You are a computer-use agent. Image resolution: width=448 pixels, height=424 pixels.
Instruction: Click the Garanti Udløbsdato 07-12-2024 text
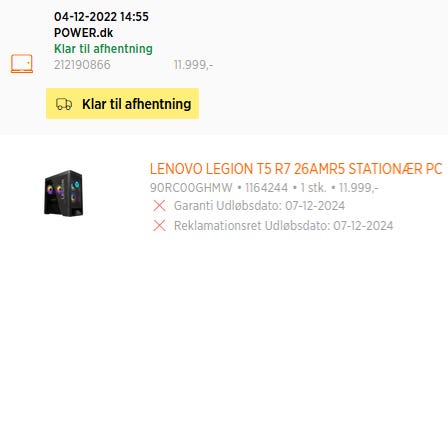coord(259,206)
